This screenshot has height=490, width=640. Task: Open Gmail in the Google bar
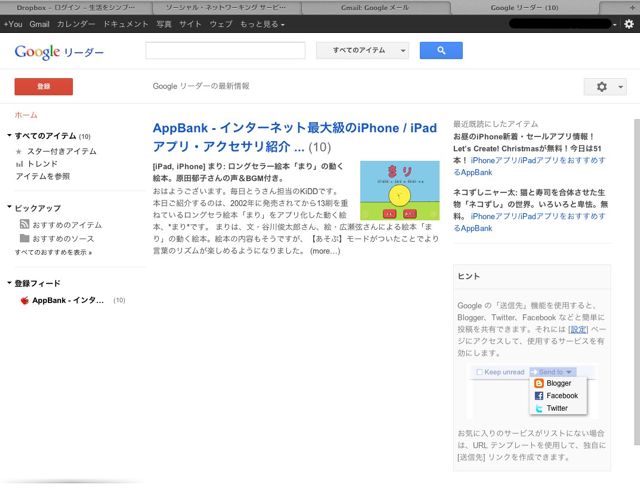(x=39, y=24)
